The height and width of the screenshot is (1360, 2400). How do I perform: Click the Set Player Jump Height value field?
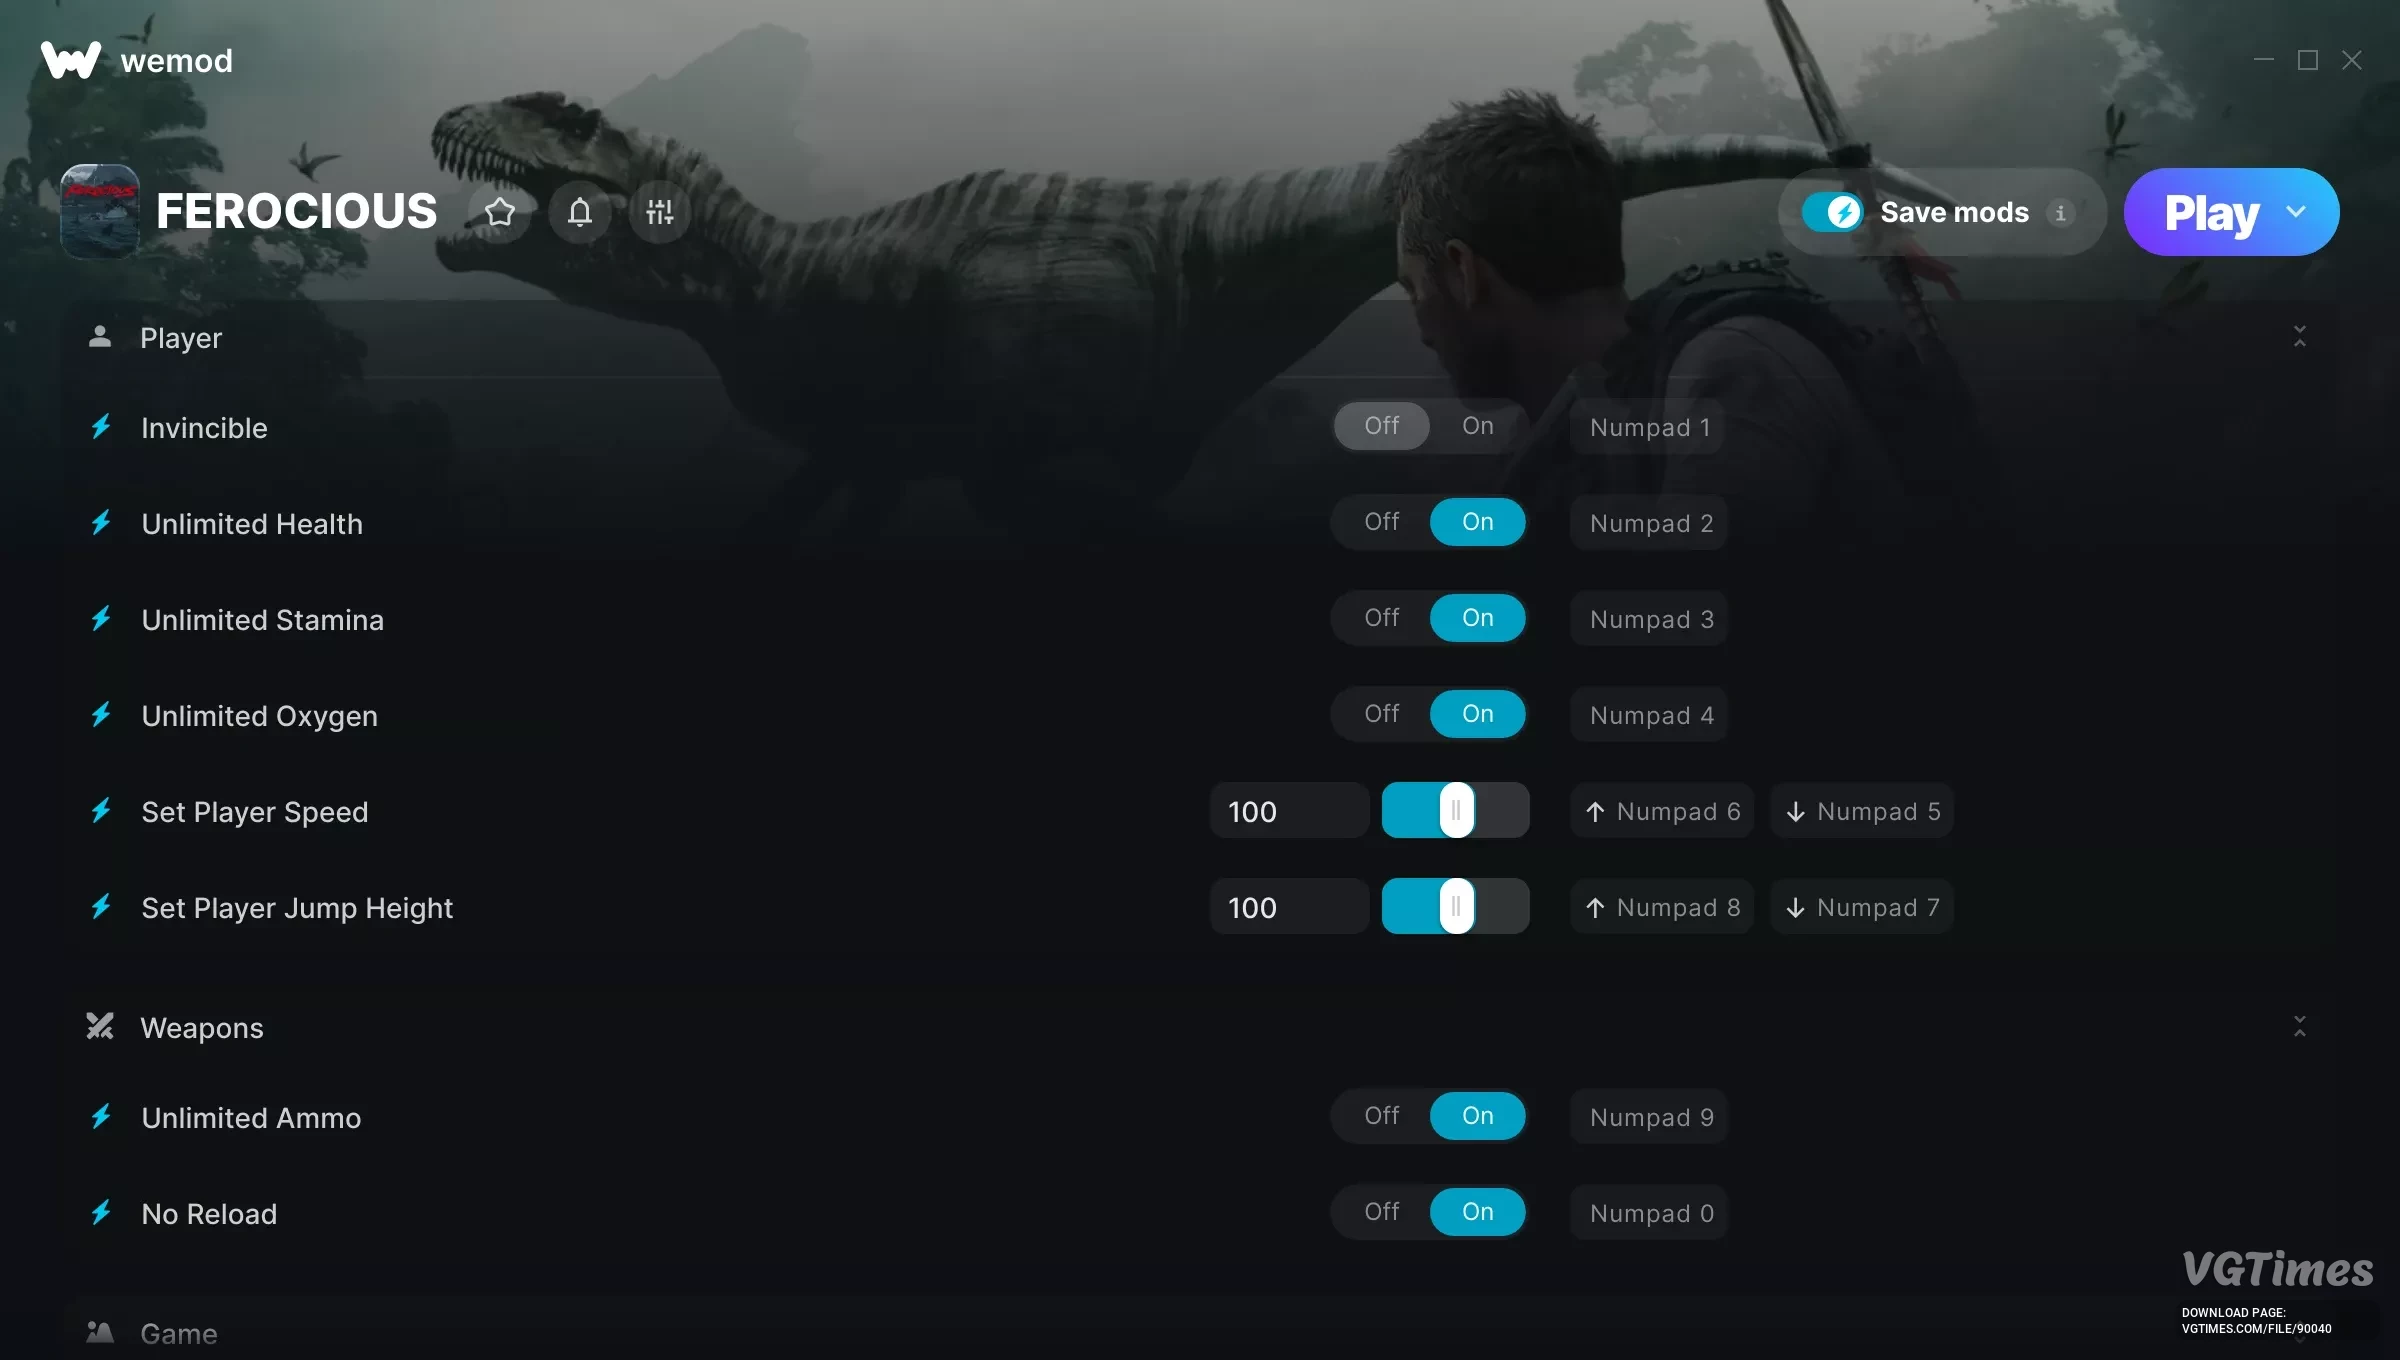point(1289,907)
